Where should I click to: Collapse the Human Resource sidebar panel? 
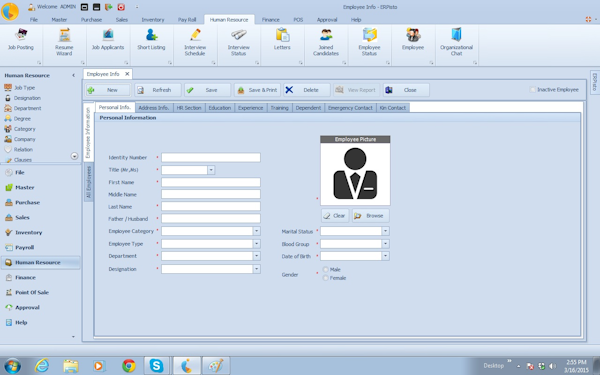pyautogui.click(x=73, y=75)
